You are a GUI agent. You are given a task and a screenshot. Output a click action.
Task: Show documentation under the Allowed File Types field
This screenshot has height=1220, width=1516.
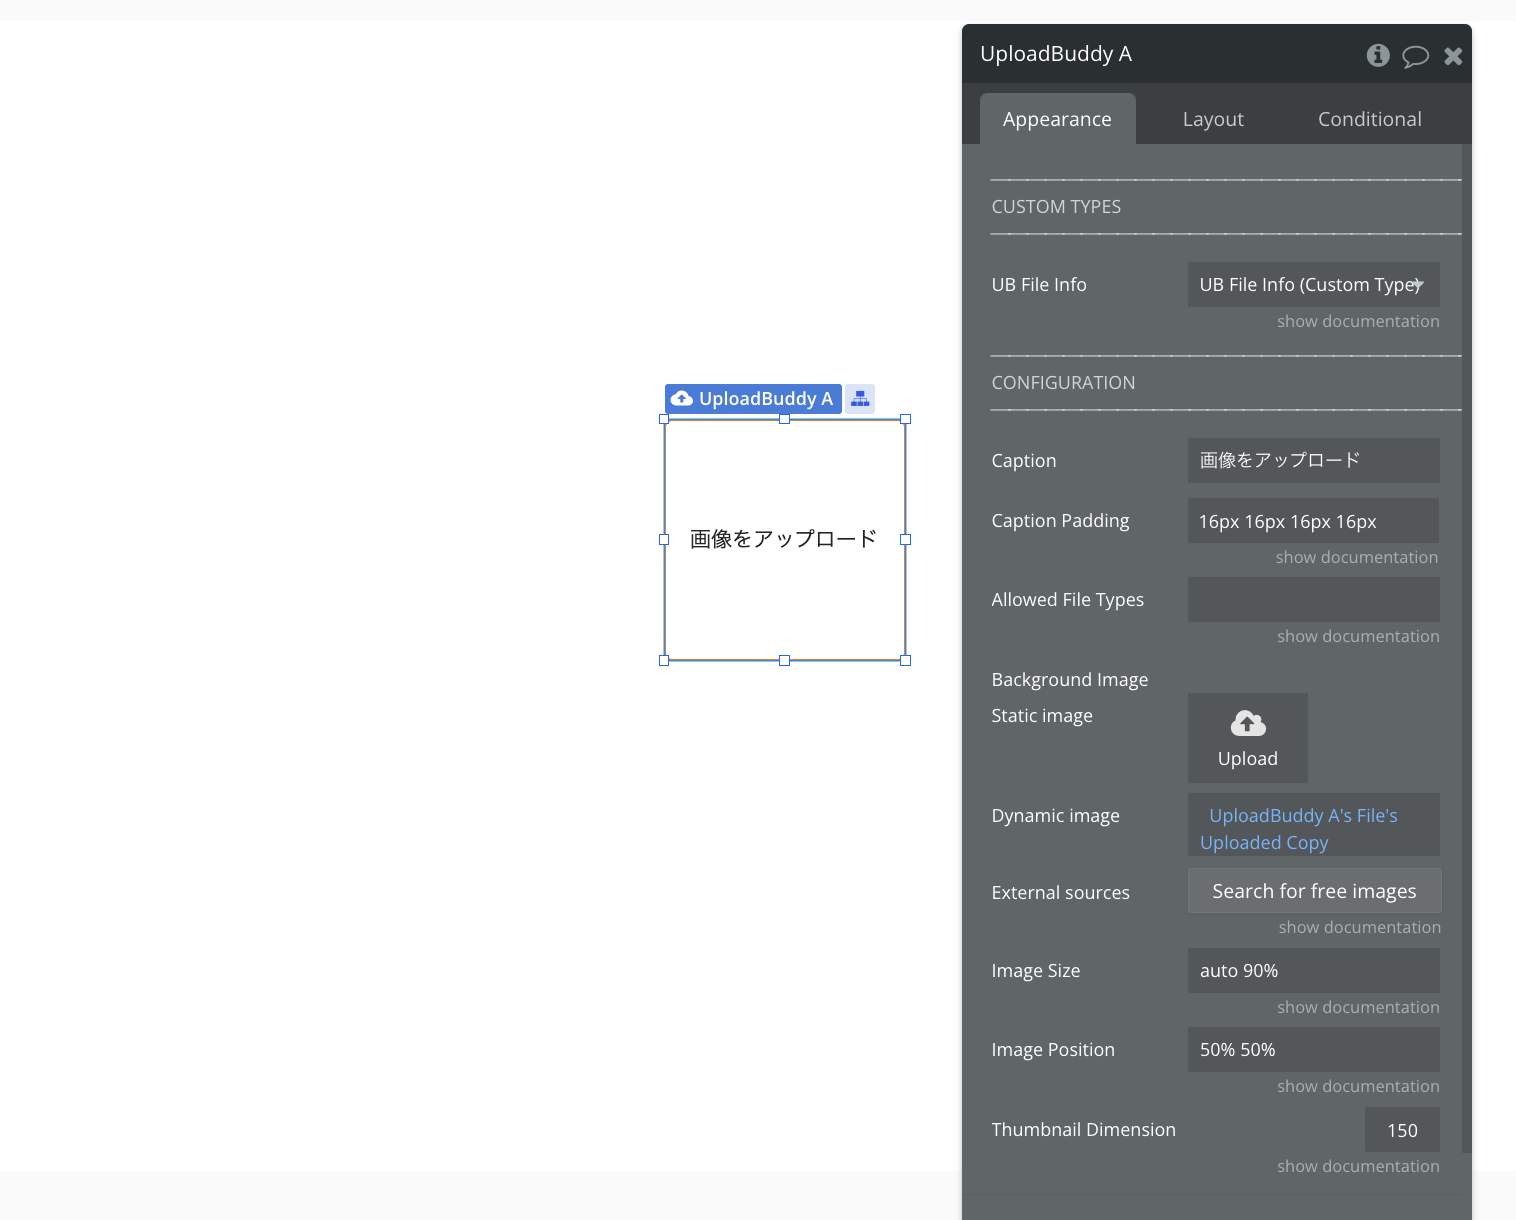pyautogui.click(x=1358, y=636)
